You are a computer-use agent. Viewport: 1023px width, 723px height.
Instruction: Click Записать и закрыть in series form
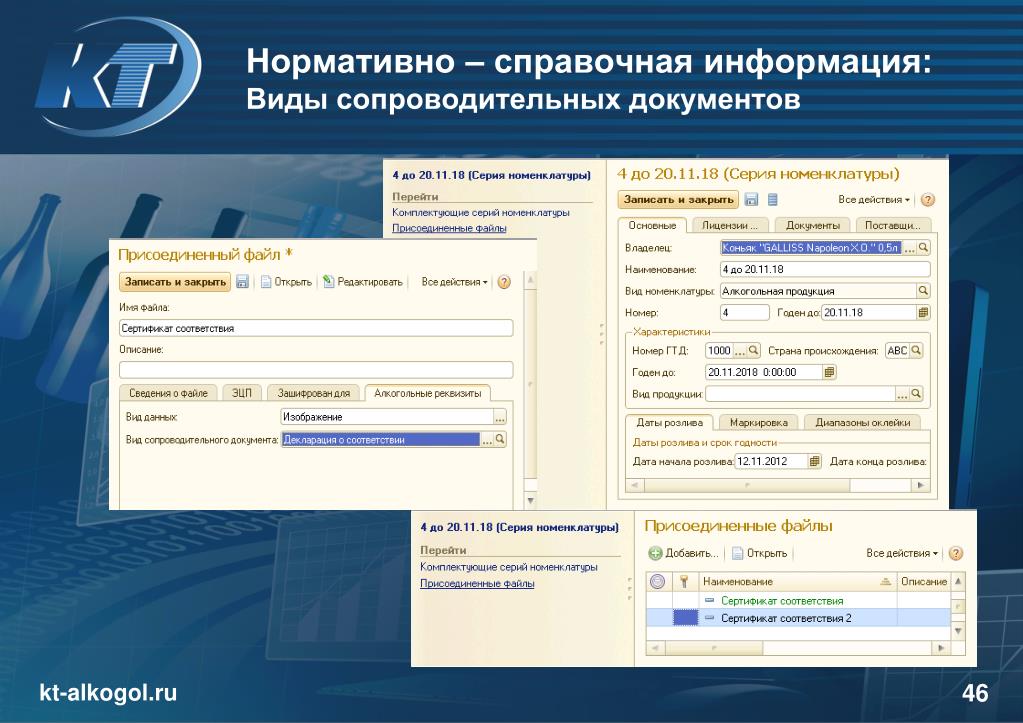678,200
